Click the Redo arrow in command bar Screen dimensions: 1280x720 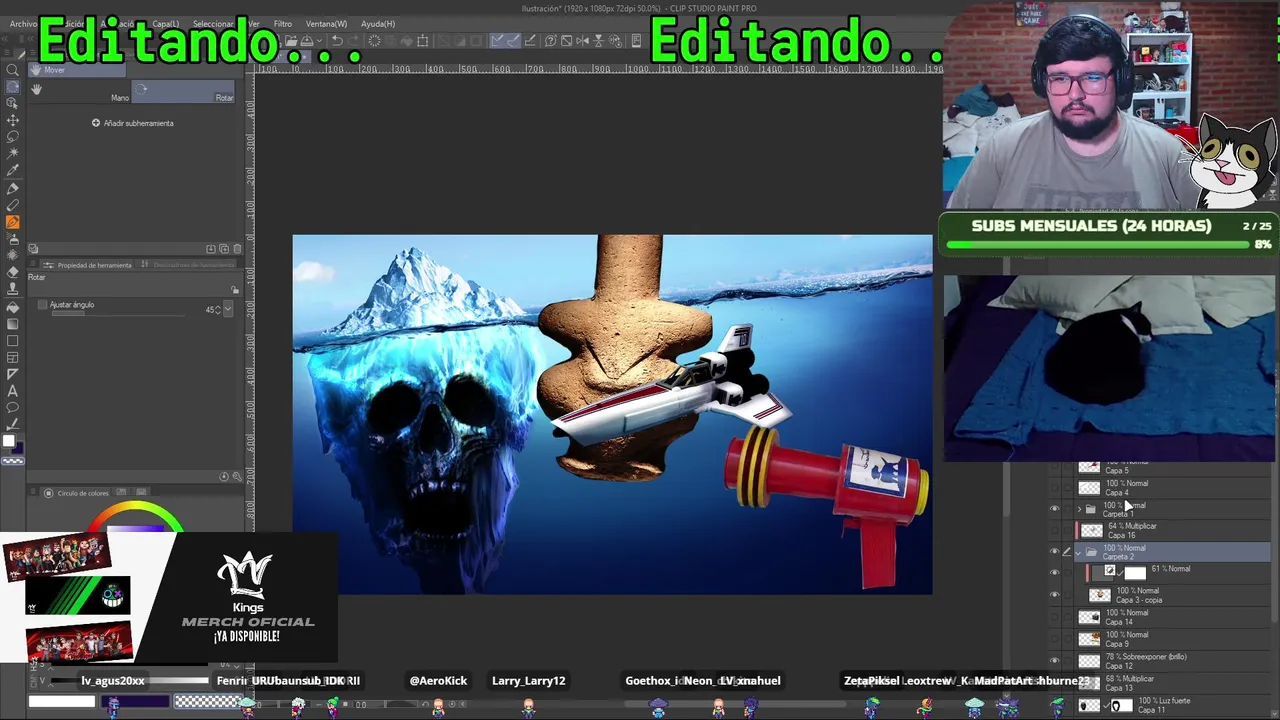tap(353, 41)
